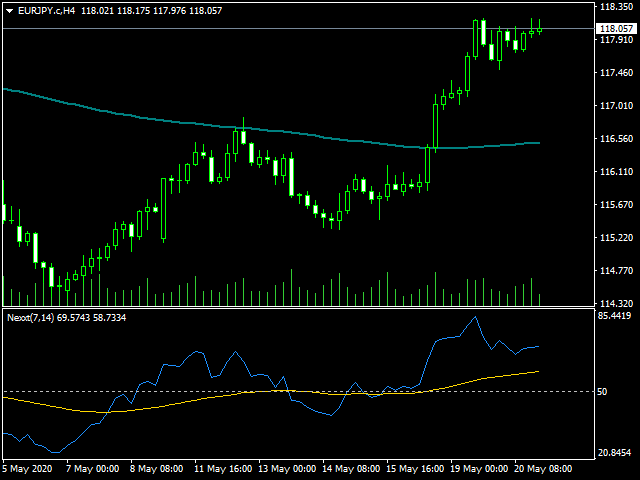
Task: Click the 20 May 08:00 time label
Action: 543,469
